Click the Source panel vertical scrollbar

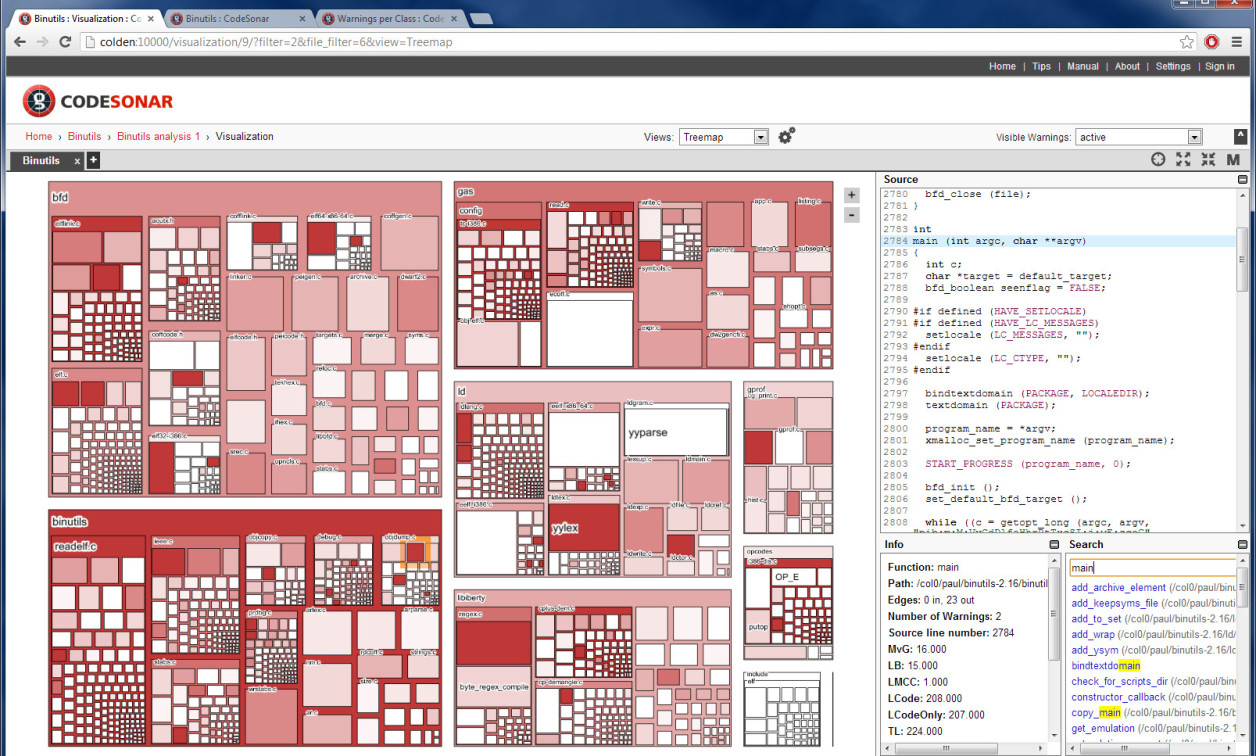pyautogui.click(x=1242, y=360)
